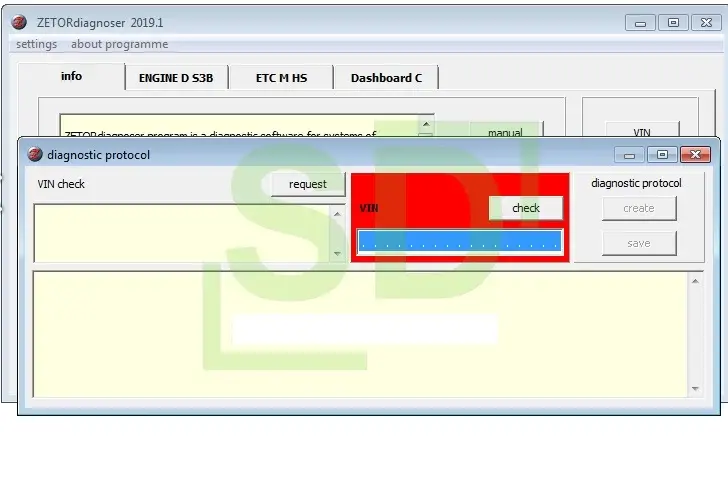
Task: Click the 'diagnostic protocol' group label
Action: [x=636, y=183]
